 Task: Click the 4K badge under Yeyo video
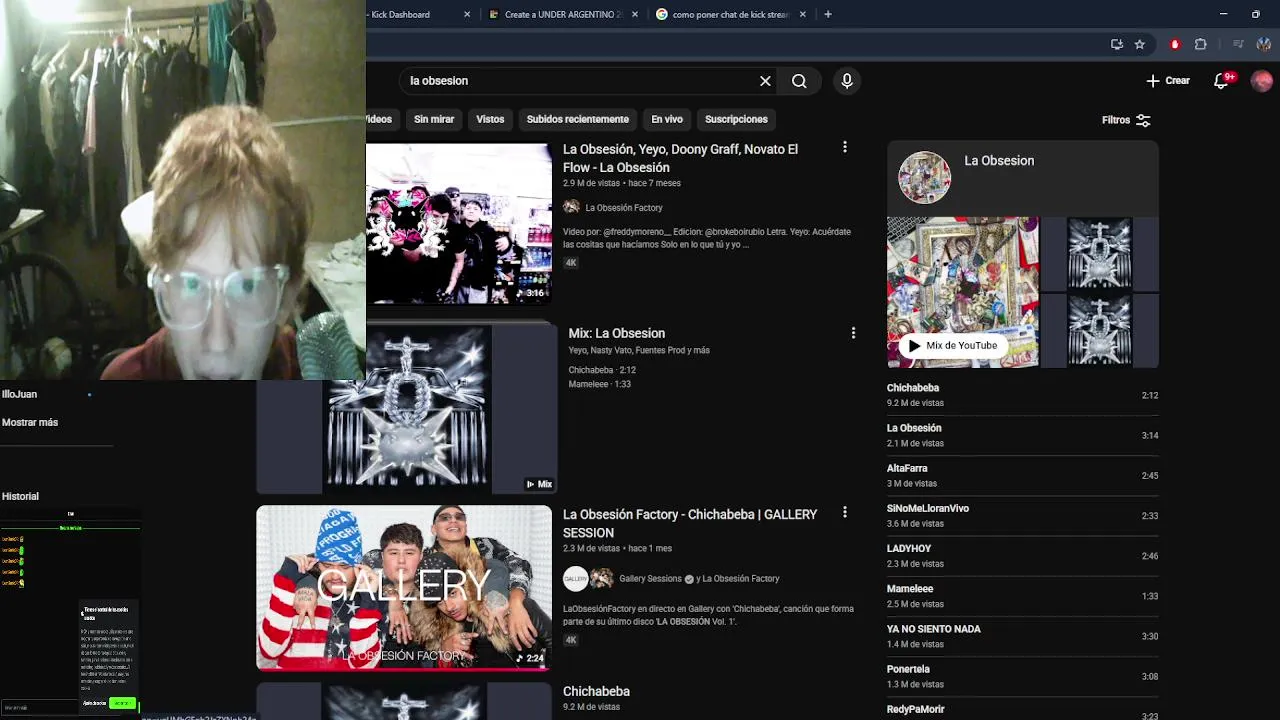pos(571,263)
